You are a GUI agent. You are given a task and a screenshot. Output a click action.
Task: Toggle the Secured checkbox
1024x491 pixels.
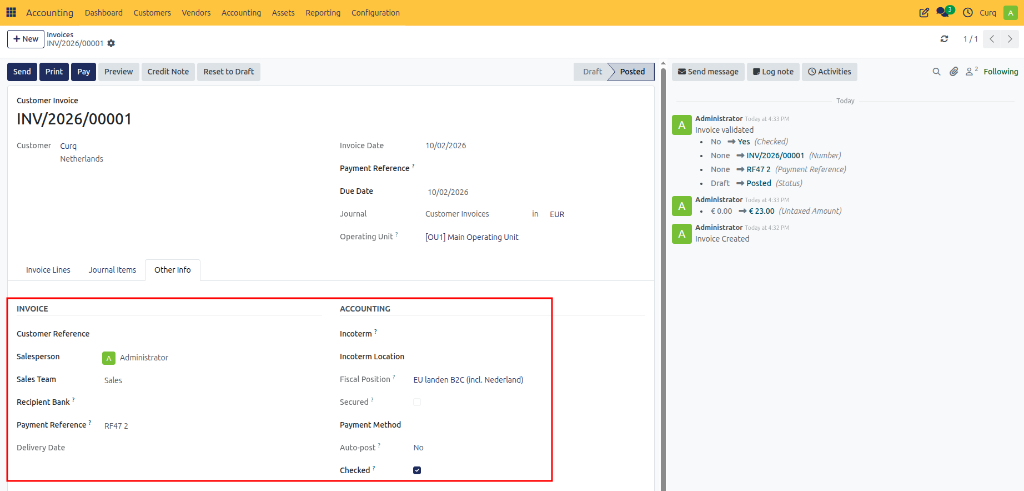pos(417,402)
